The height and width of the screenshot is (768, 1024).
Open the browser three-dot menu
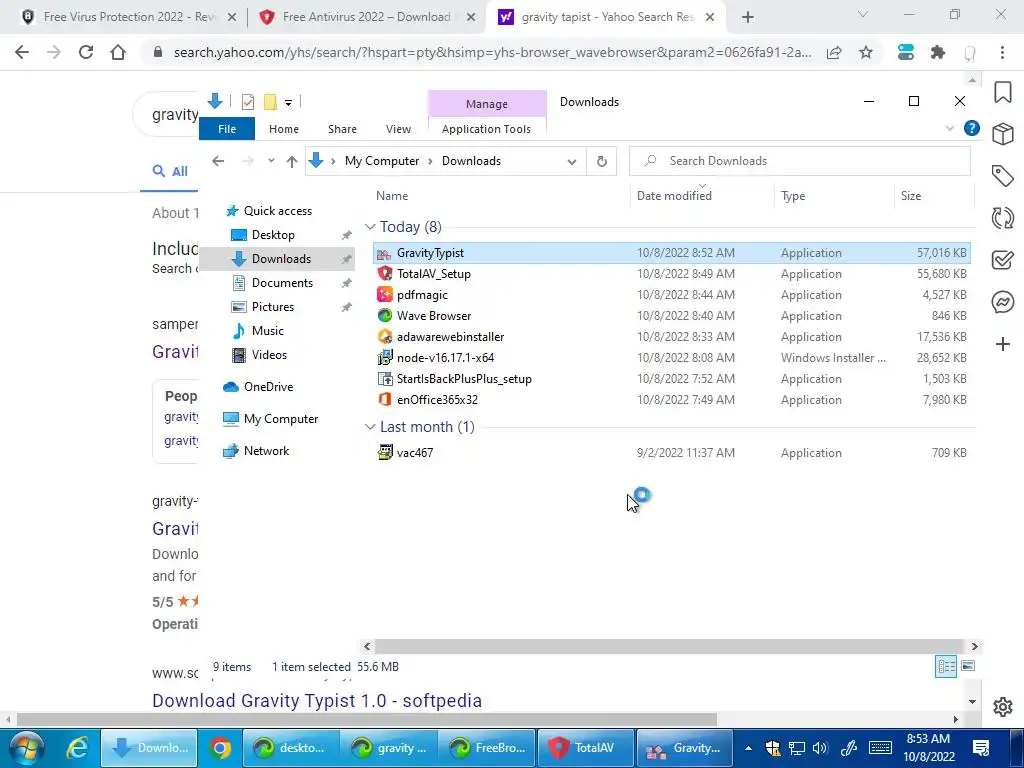(1002, 52)
